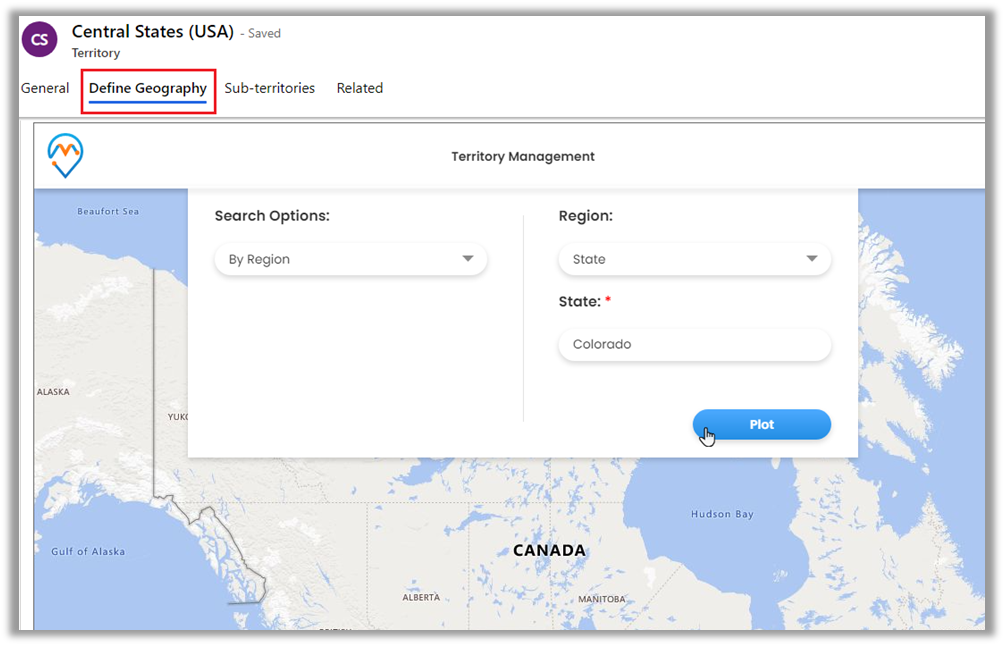The width and height of the screenshot is (1005, 646).
Task: Click the purple CS territory avatar
Action: click(39, 40)
